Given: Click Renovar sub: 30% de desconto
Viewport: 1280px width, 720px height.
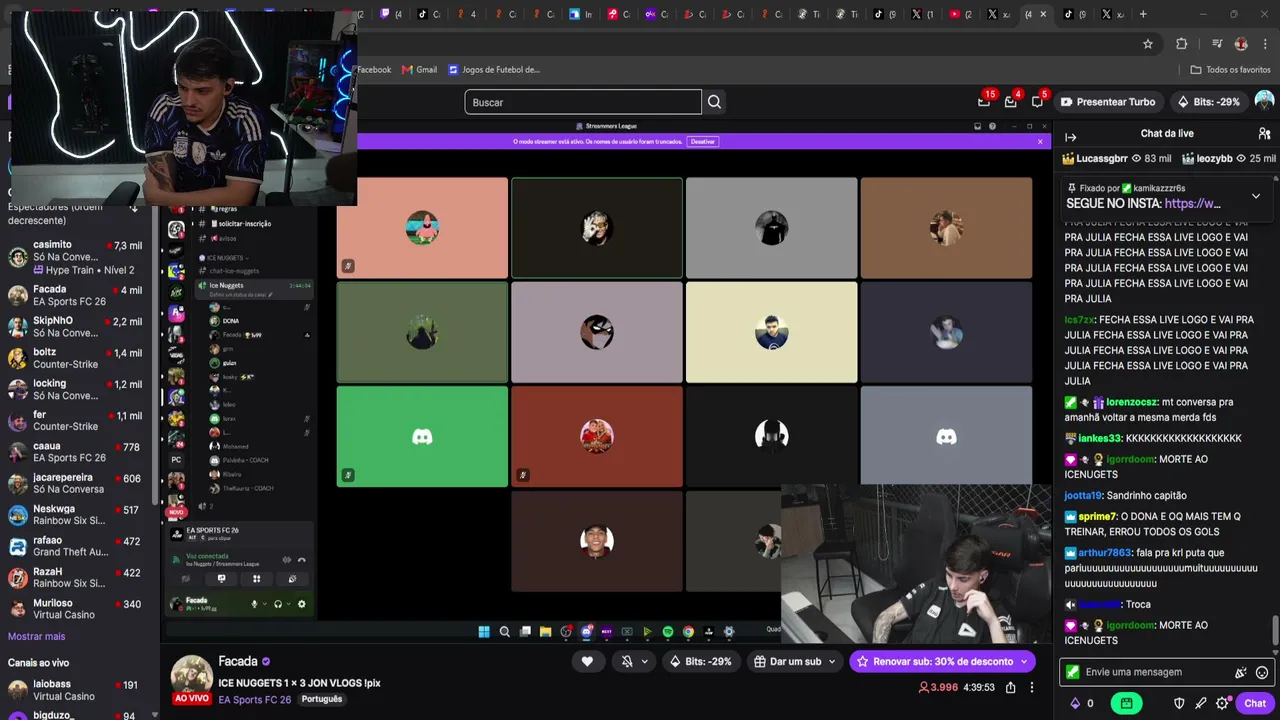Looking at the screenshot, I should tap(934, 661).
